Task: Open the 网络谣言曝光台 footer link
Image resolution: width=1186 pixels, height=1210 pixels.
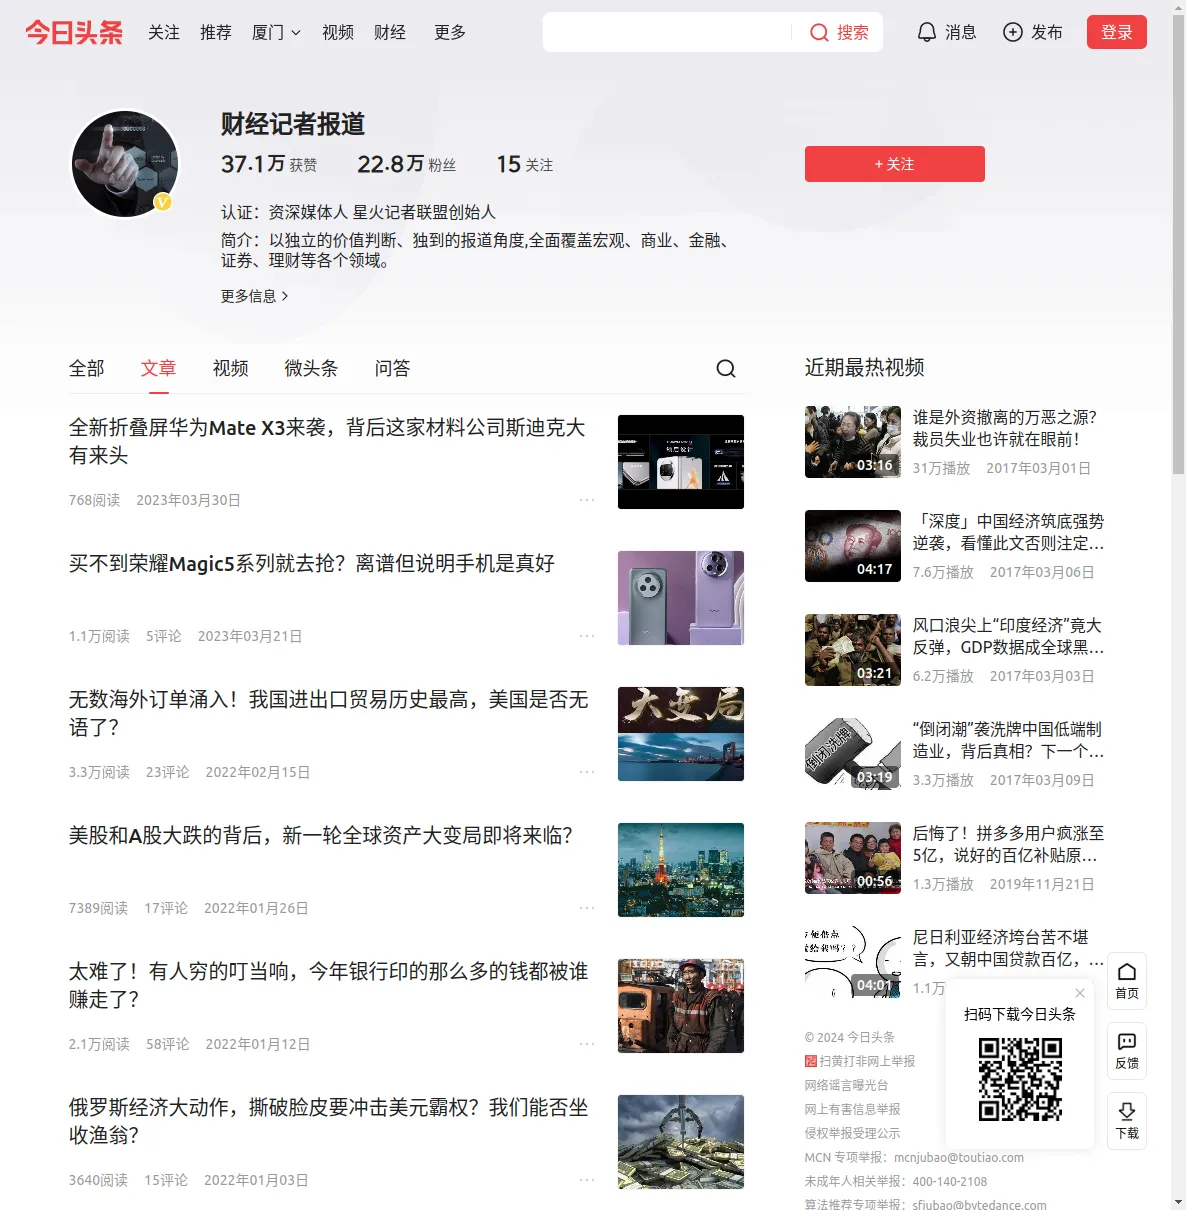Action: [x=847, y=1085]
